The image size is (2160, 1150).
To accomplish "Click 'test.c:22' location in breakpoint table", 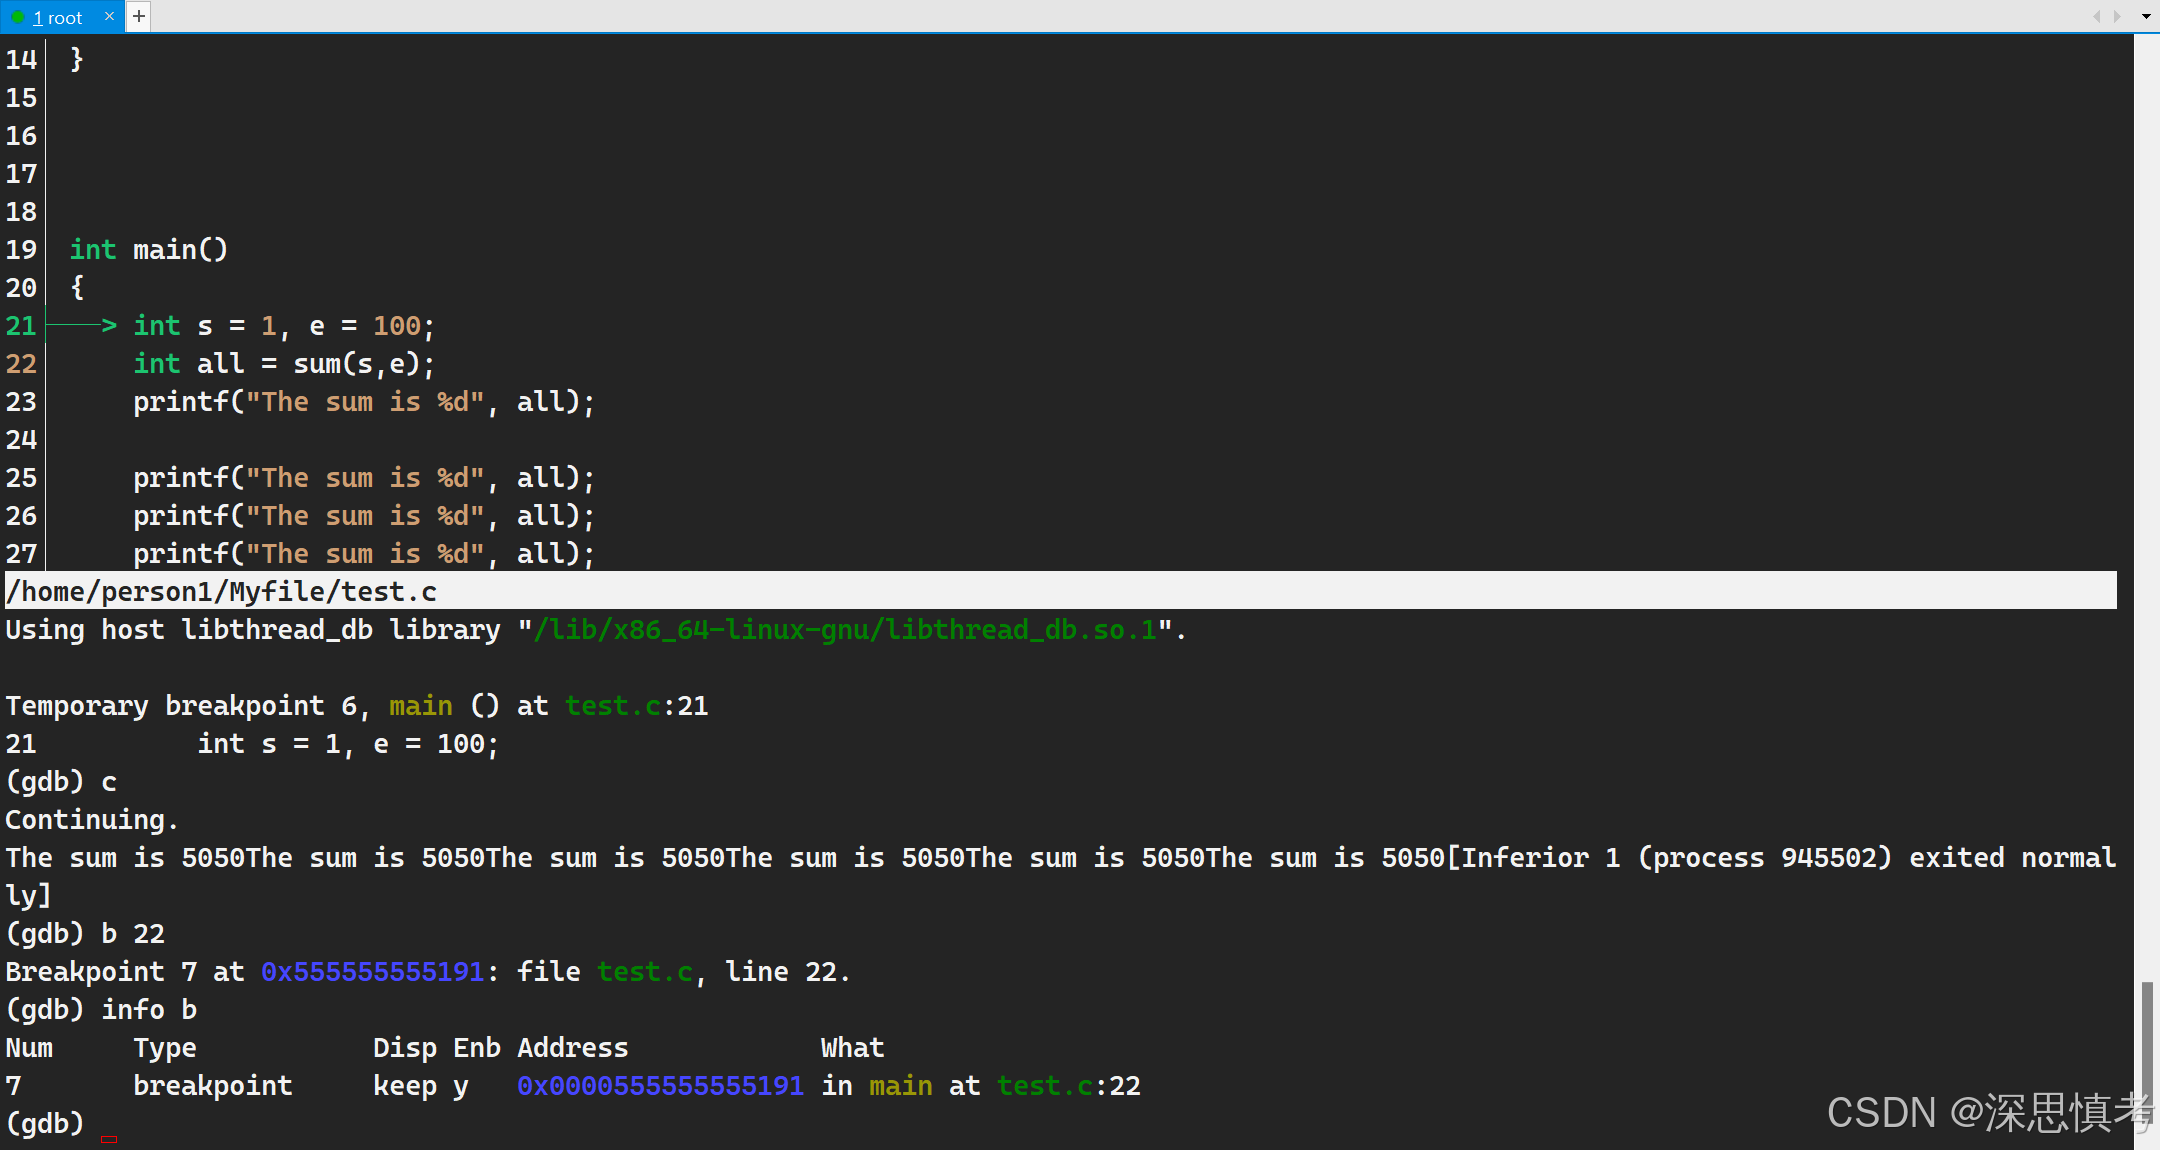I will click(1068, 1085).
